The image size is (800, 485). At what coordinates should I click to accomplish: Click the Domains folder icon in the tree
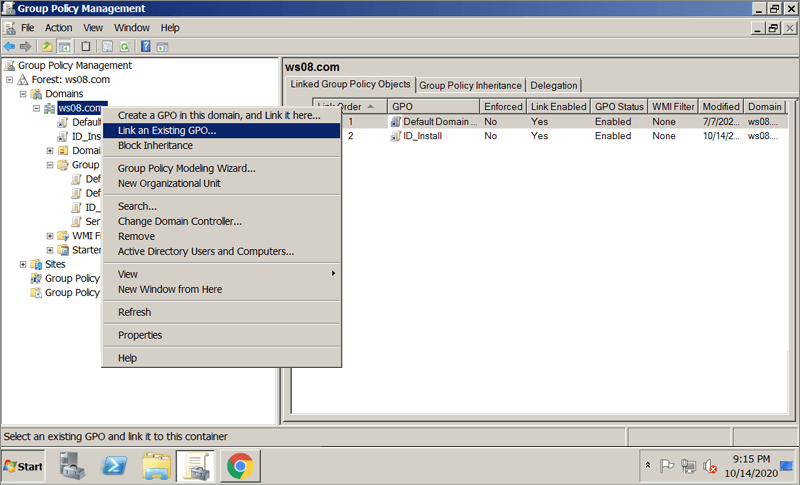tap(36, 94)
